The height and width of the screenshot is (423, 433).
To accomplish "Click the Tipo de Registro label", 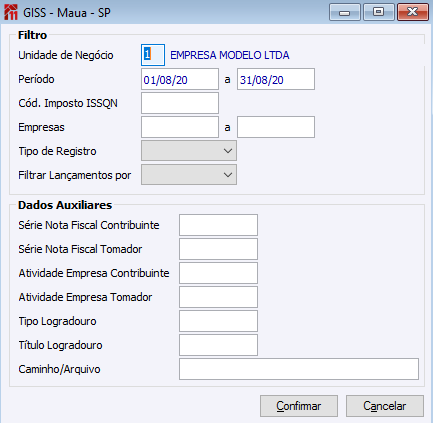I will pos(57,151).
